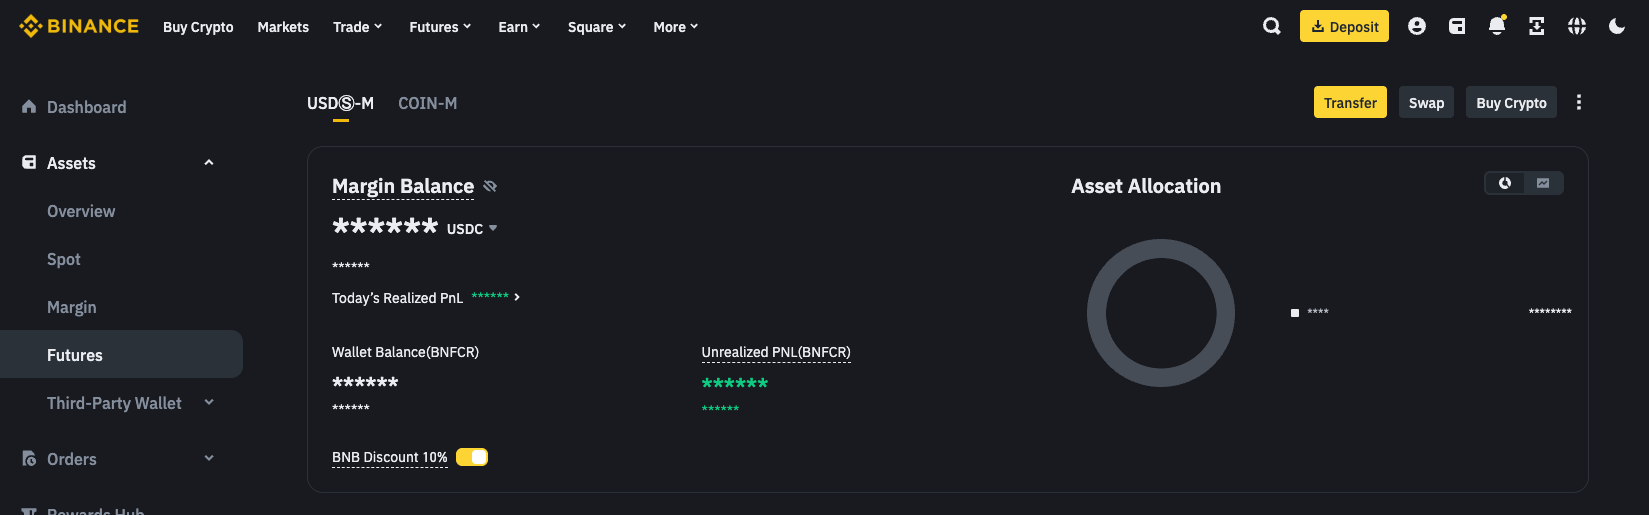
Task: Open Spot in the sidebar
Action: point(64,259)
